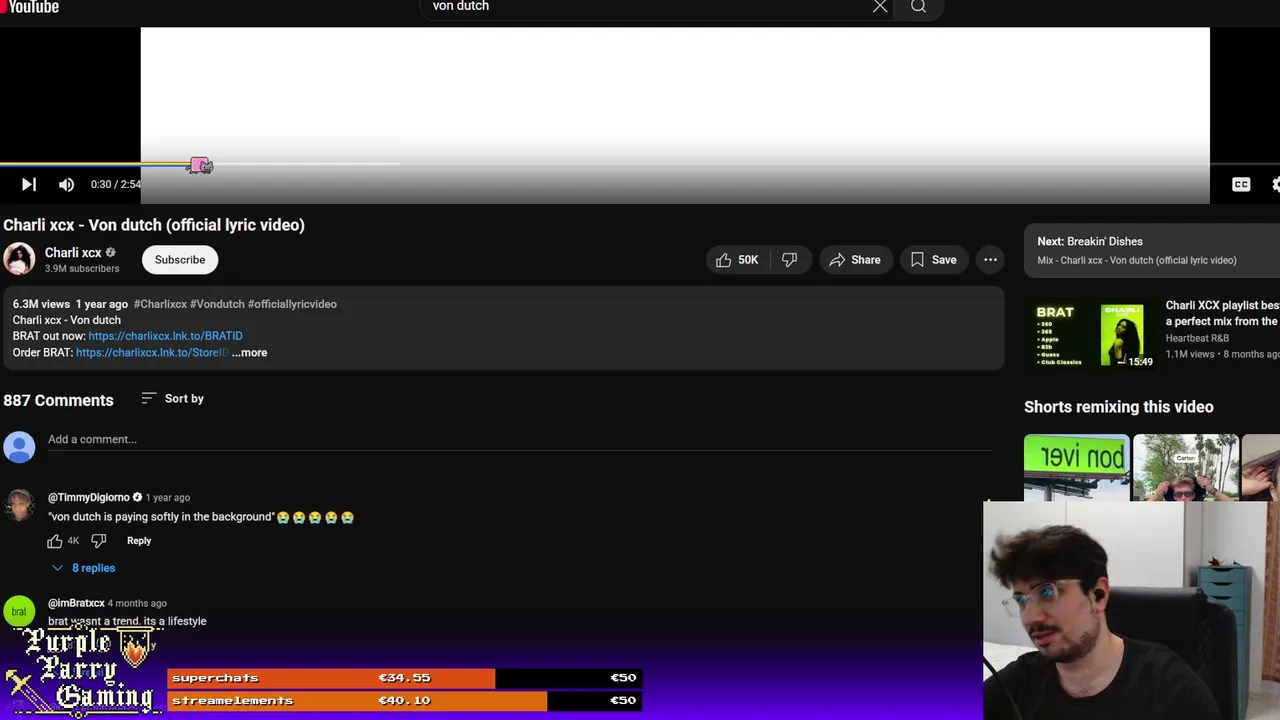Open the charlixcx.lnk.to/BRATID link
Viewport: 1280px width, 720px height.
point(165,336)
